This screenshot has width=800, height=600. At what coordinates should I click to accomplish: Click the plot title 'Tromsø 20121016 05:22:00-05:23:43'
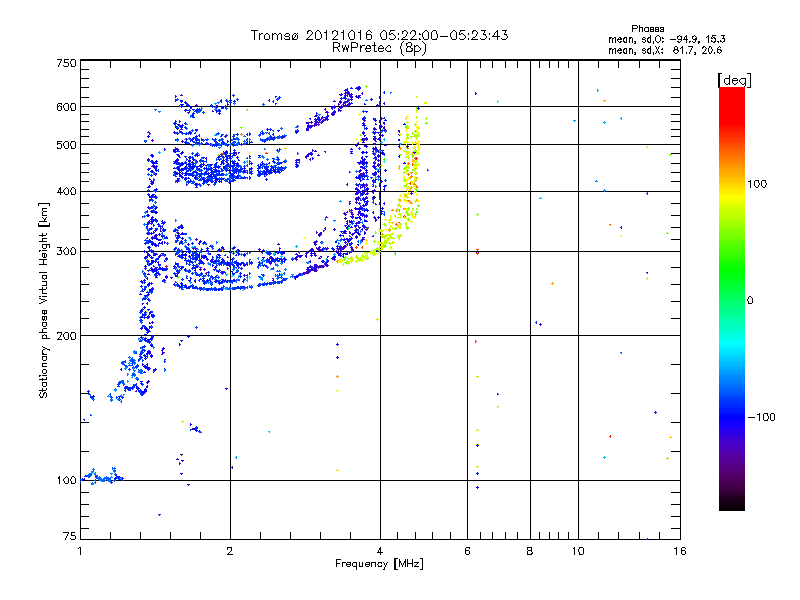tap(379, 35)
